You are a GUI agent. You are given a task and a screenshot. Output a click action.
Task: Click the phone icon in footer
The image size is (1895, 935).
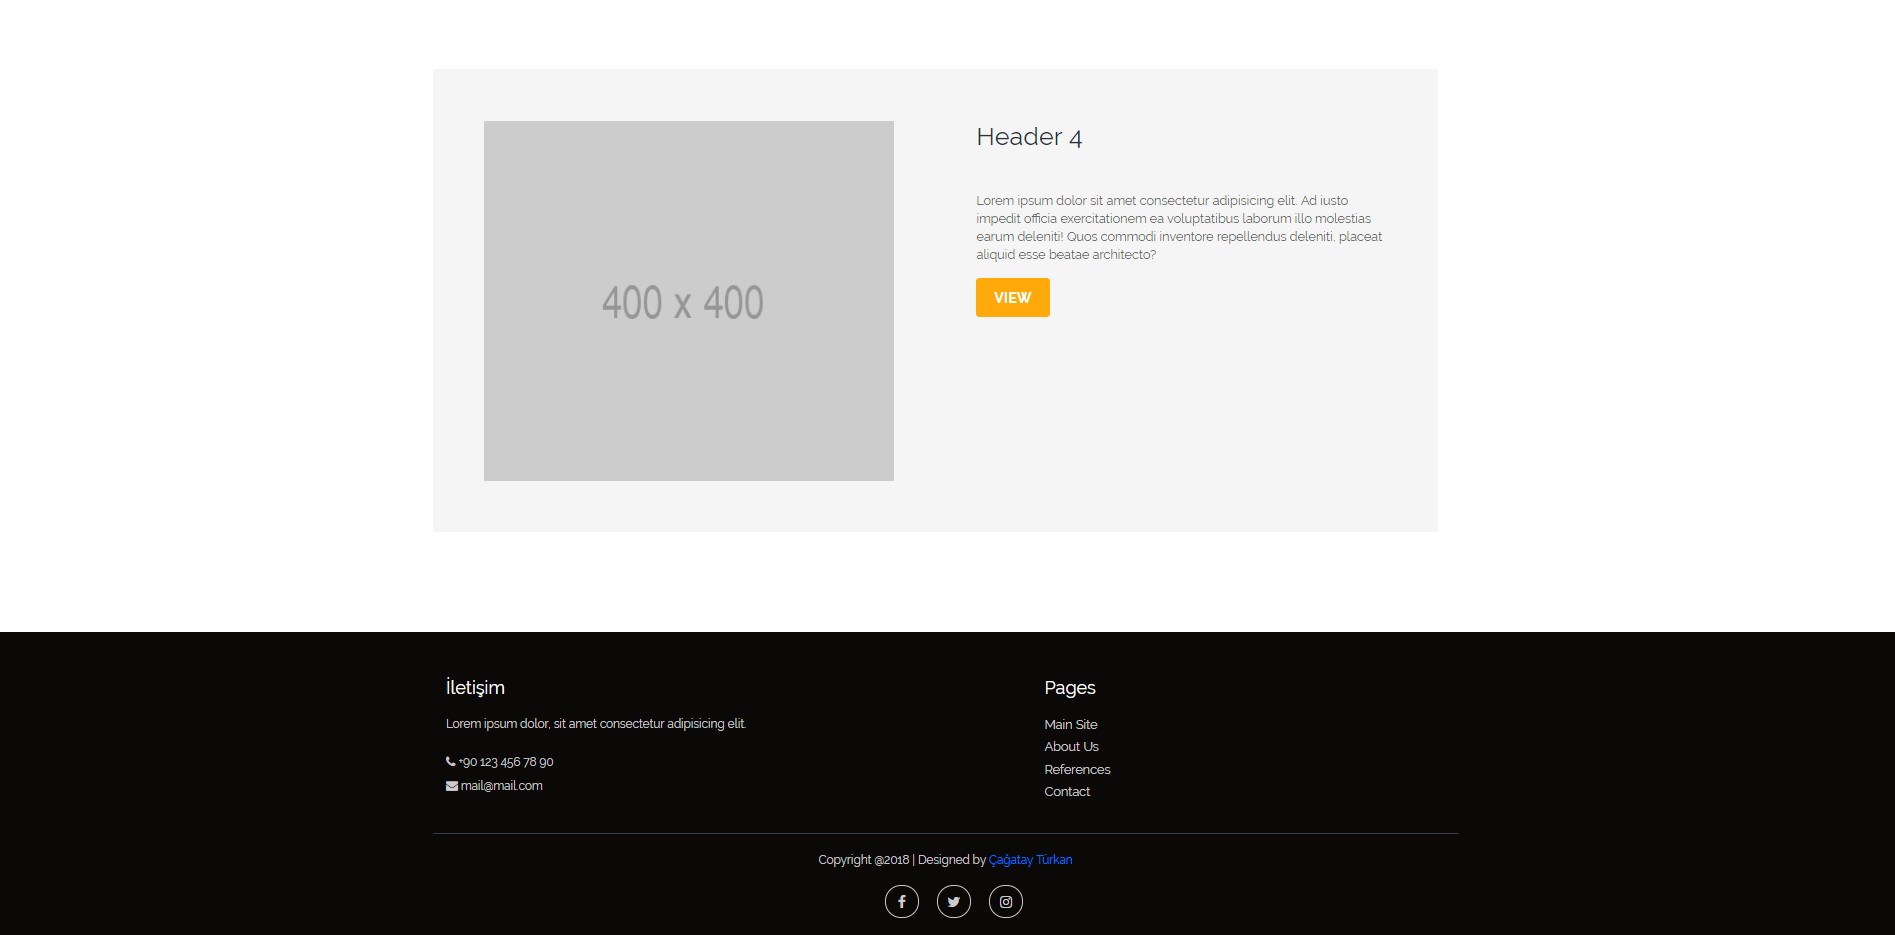pyautogui.click(x=451, y=762)
